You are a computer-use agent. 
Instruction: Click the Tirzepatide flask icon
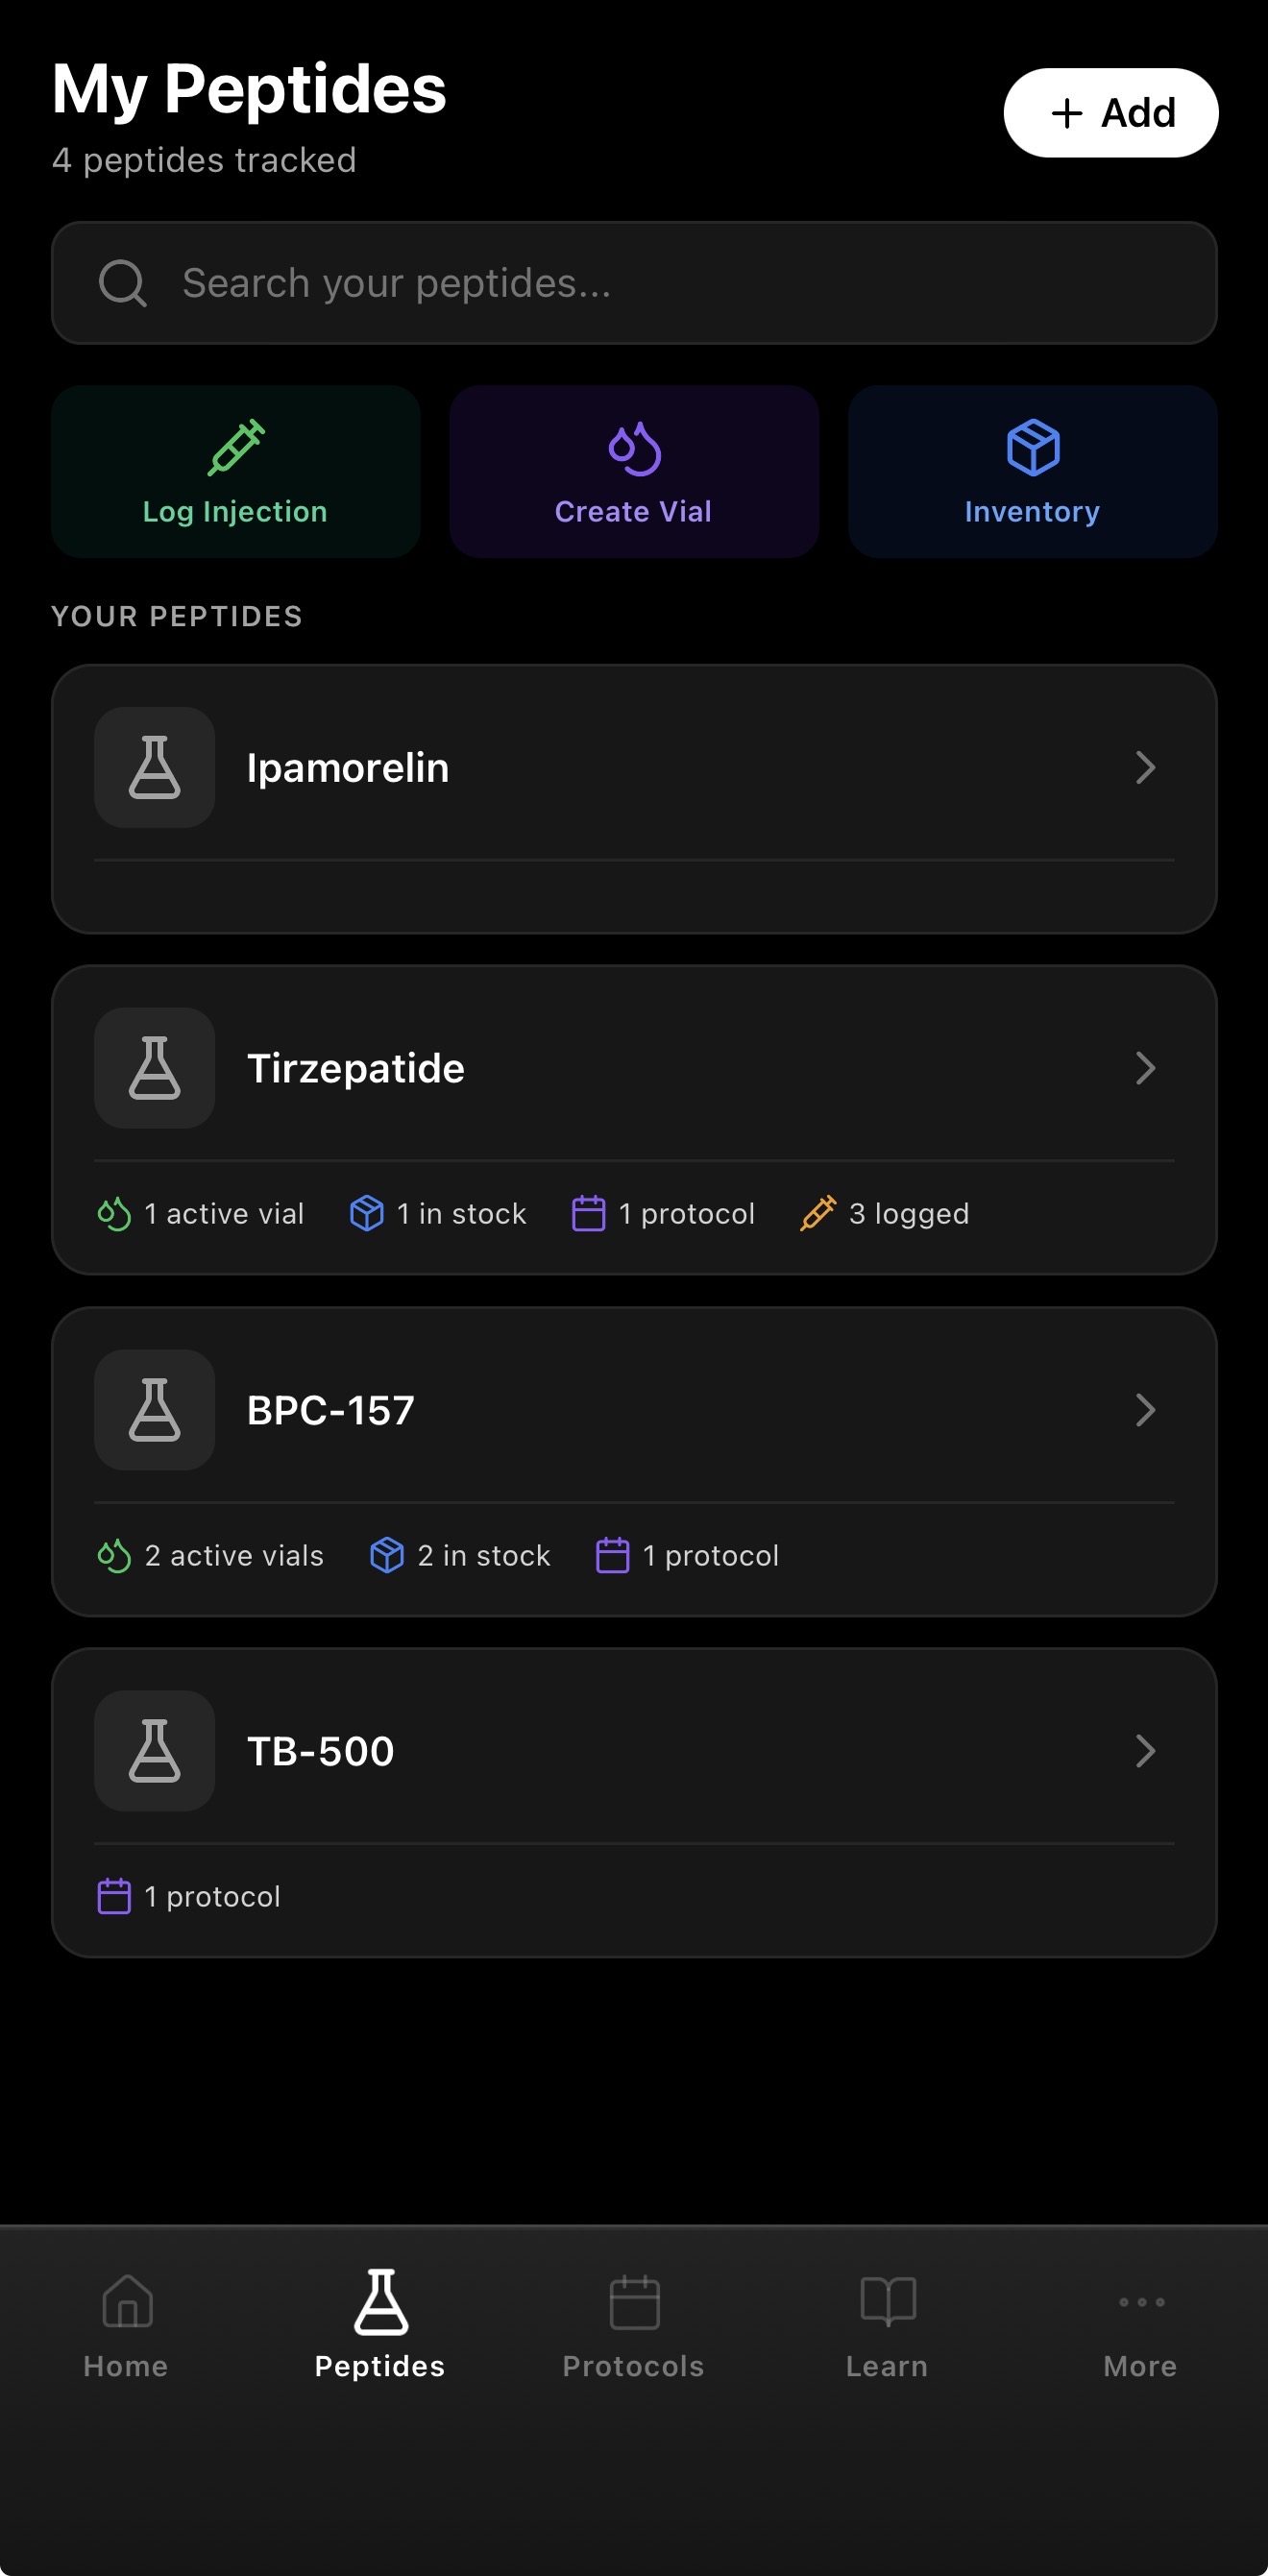155,1068
